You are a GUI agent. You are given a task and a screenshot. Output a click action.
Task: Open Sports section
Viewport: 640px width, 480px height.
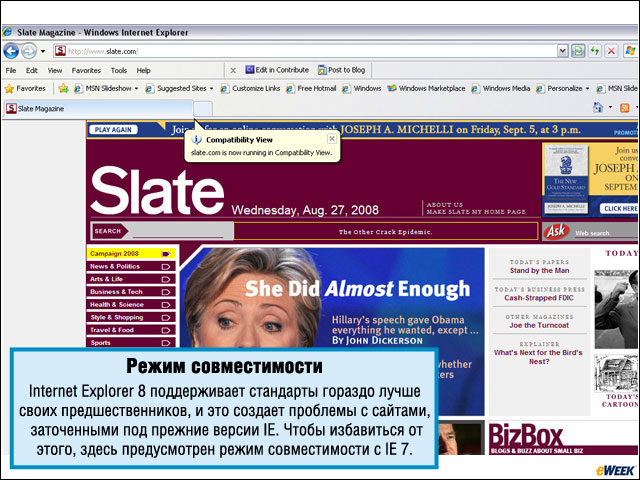(x=131, y=342)
